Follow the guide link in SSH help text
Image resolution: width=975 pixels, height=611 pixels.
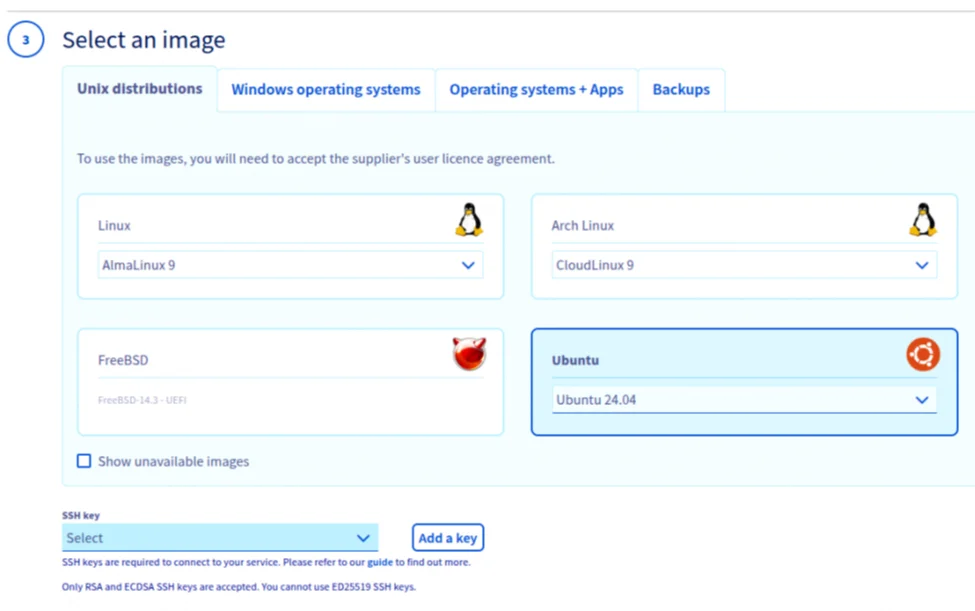coord(380,562)
